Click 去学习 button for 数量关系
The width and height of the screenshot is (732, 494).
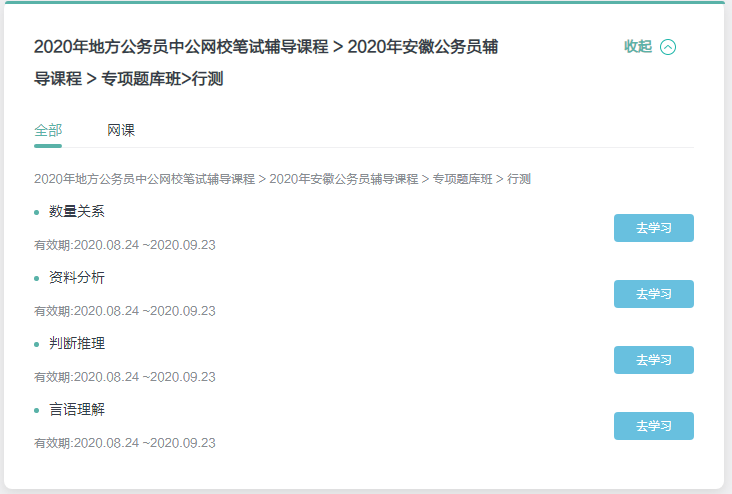pyautogui.click(x=653, y=228)
